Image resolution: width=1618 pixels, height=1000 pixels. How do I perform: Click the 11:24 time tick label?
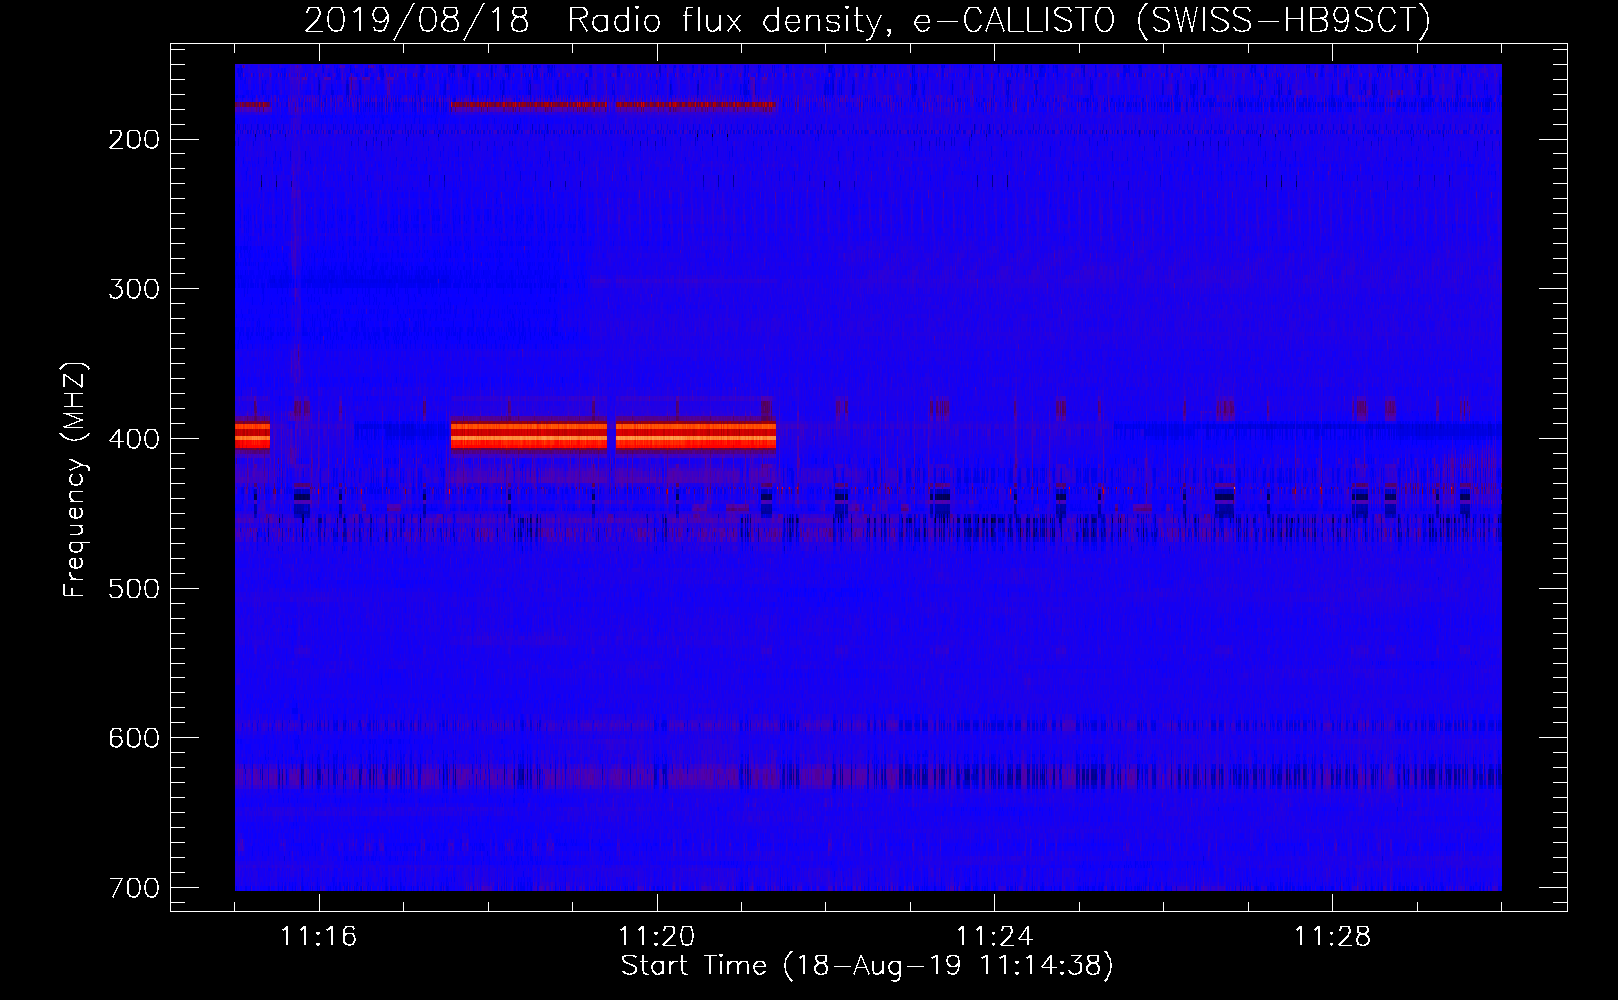click(x=995, y=936)
